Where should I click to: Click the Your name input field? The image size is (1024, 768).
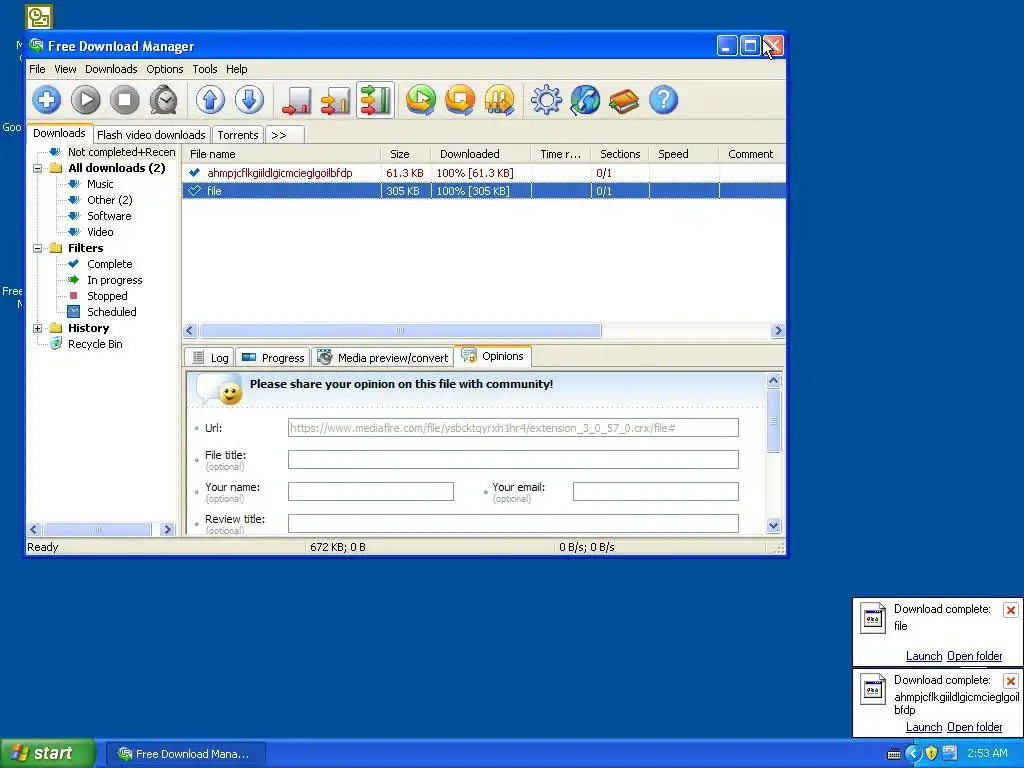click(x=371, y=492)
